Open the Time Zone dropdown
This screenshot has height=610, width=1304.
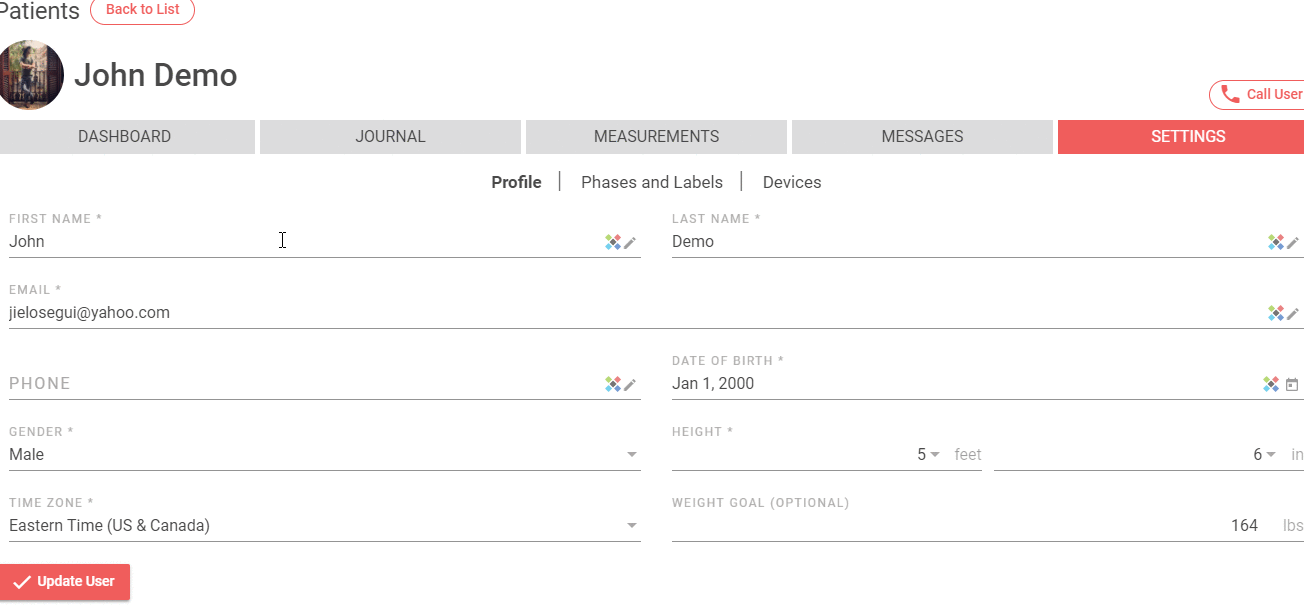coord(632,526)
